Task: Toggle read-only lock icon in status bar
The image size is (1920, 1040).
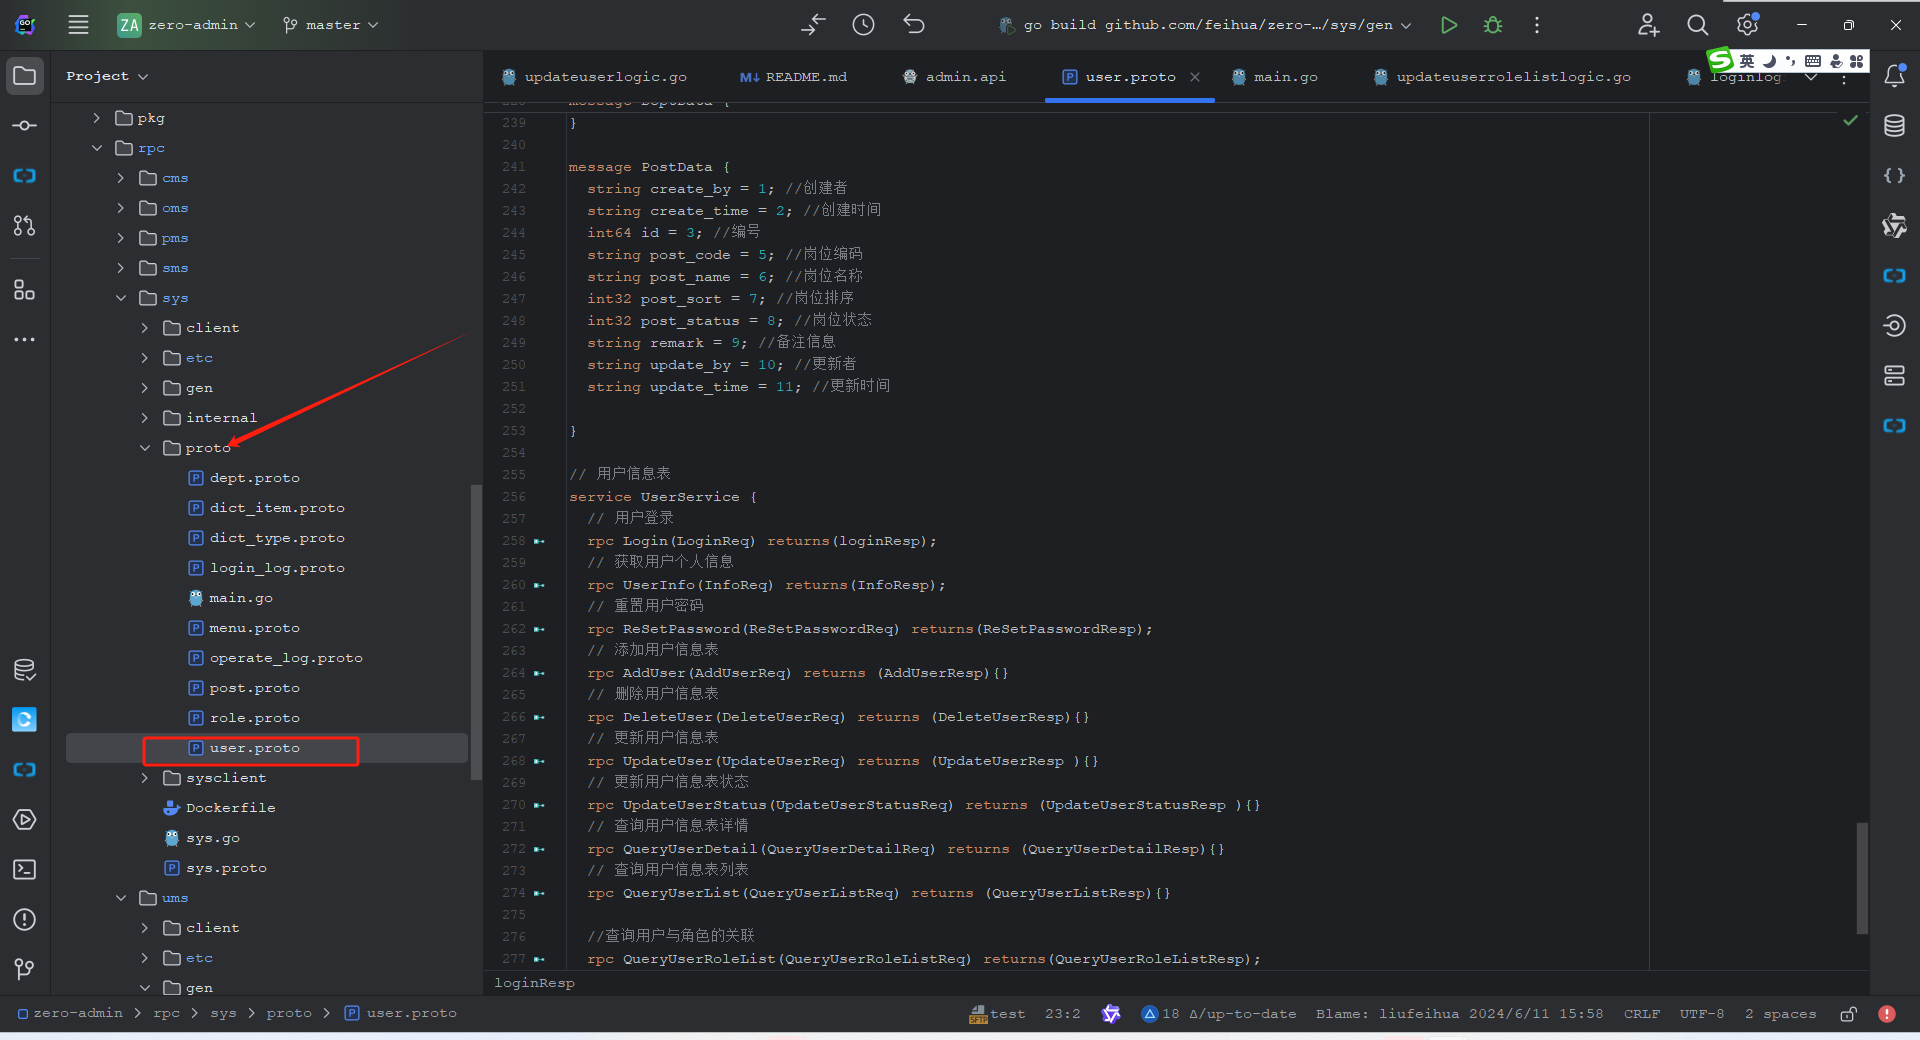Action: [x=1849, y=1014]
